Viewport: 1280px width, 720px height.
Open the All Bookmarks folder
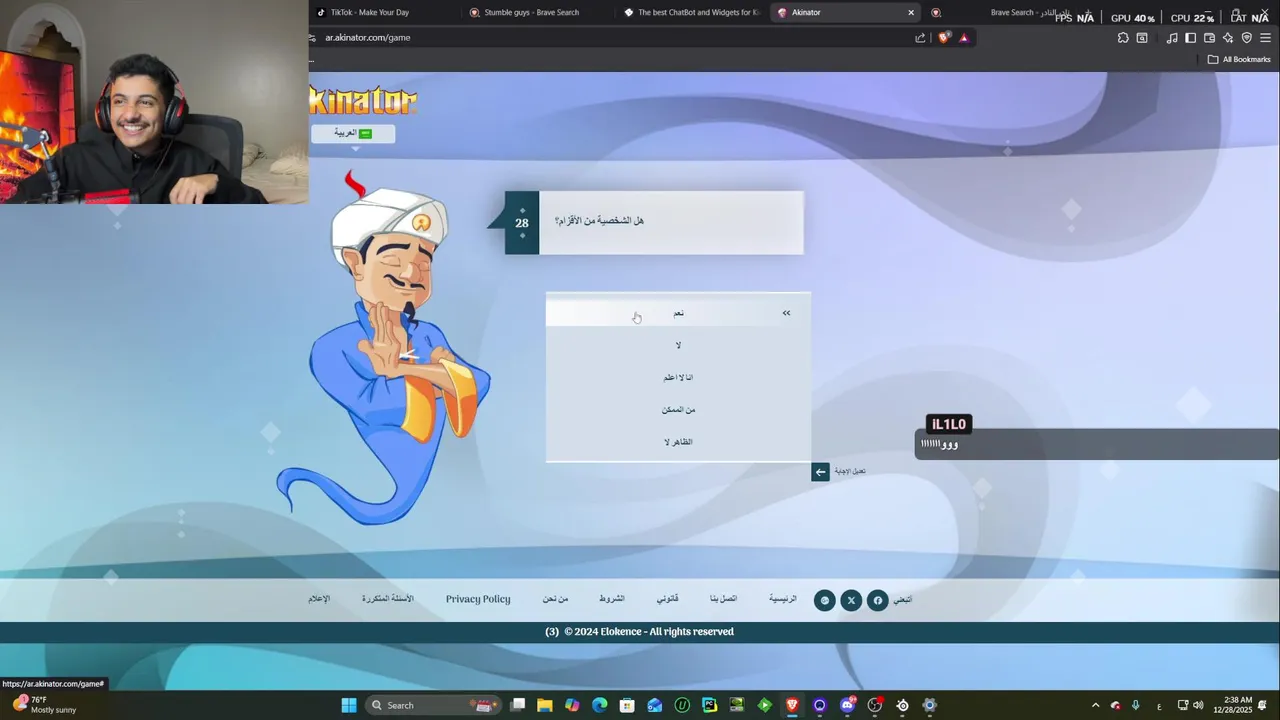pyautogui.click(x=1239, y=59)
